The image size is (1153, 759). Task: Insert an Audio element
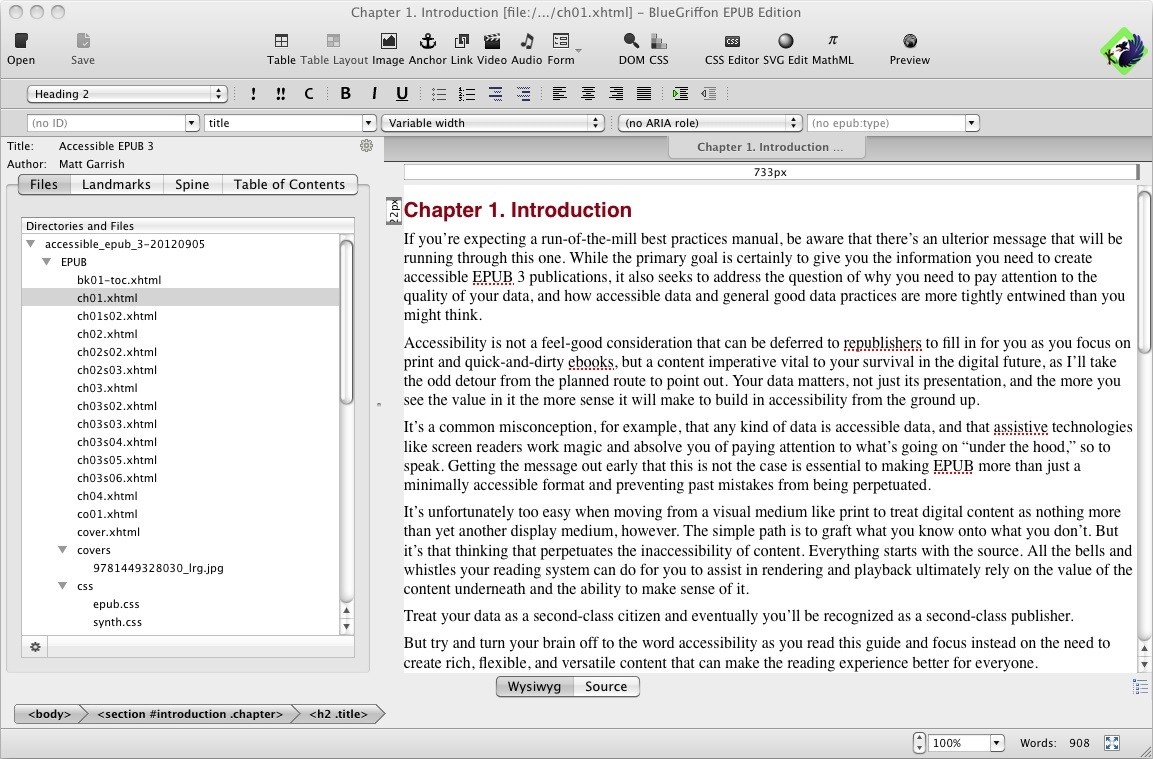pyautogui.click(x=526, y=49)
